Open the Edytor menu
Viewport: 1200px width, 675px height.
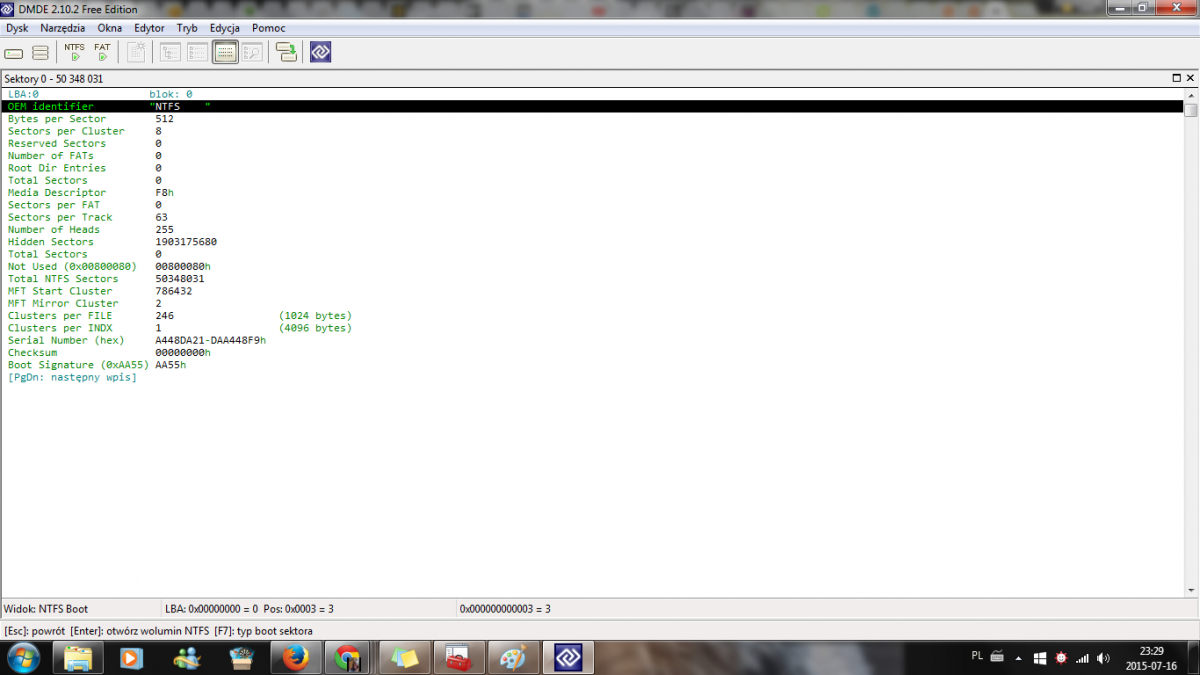(x=149, y=28)
